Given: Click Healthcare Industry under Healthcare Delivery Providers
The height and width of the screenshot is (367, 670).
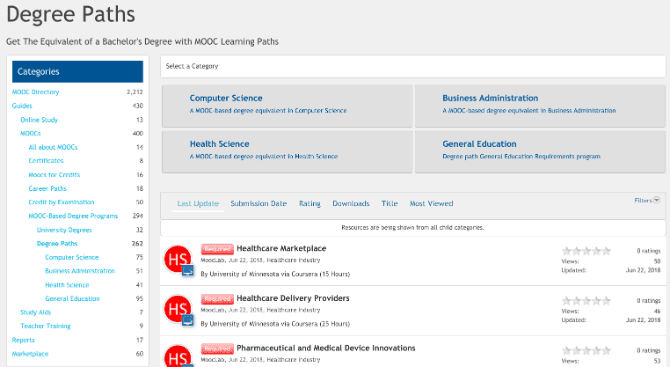Looking at the screenshot, I should (x=293, y=310).
